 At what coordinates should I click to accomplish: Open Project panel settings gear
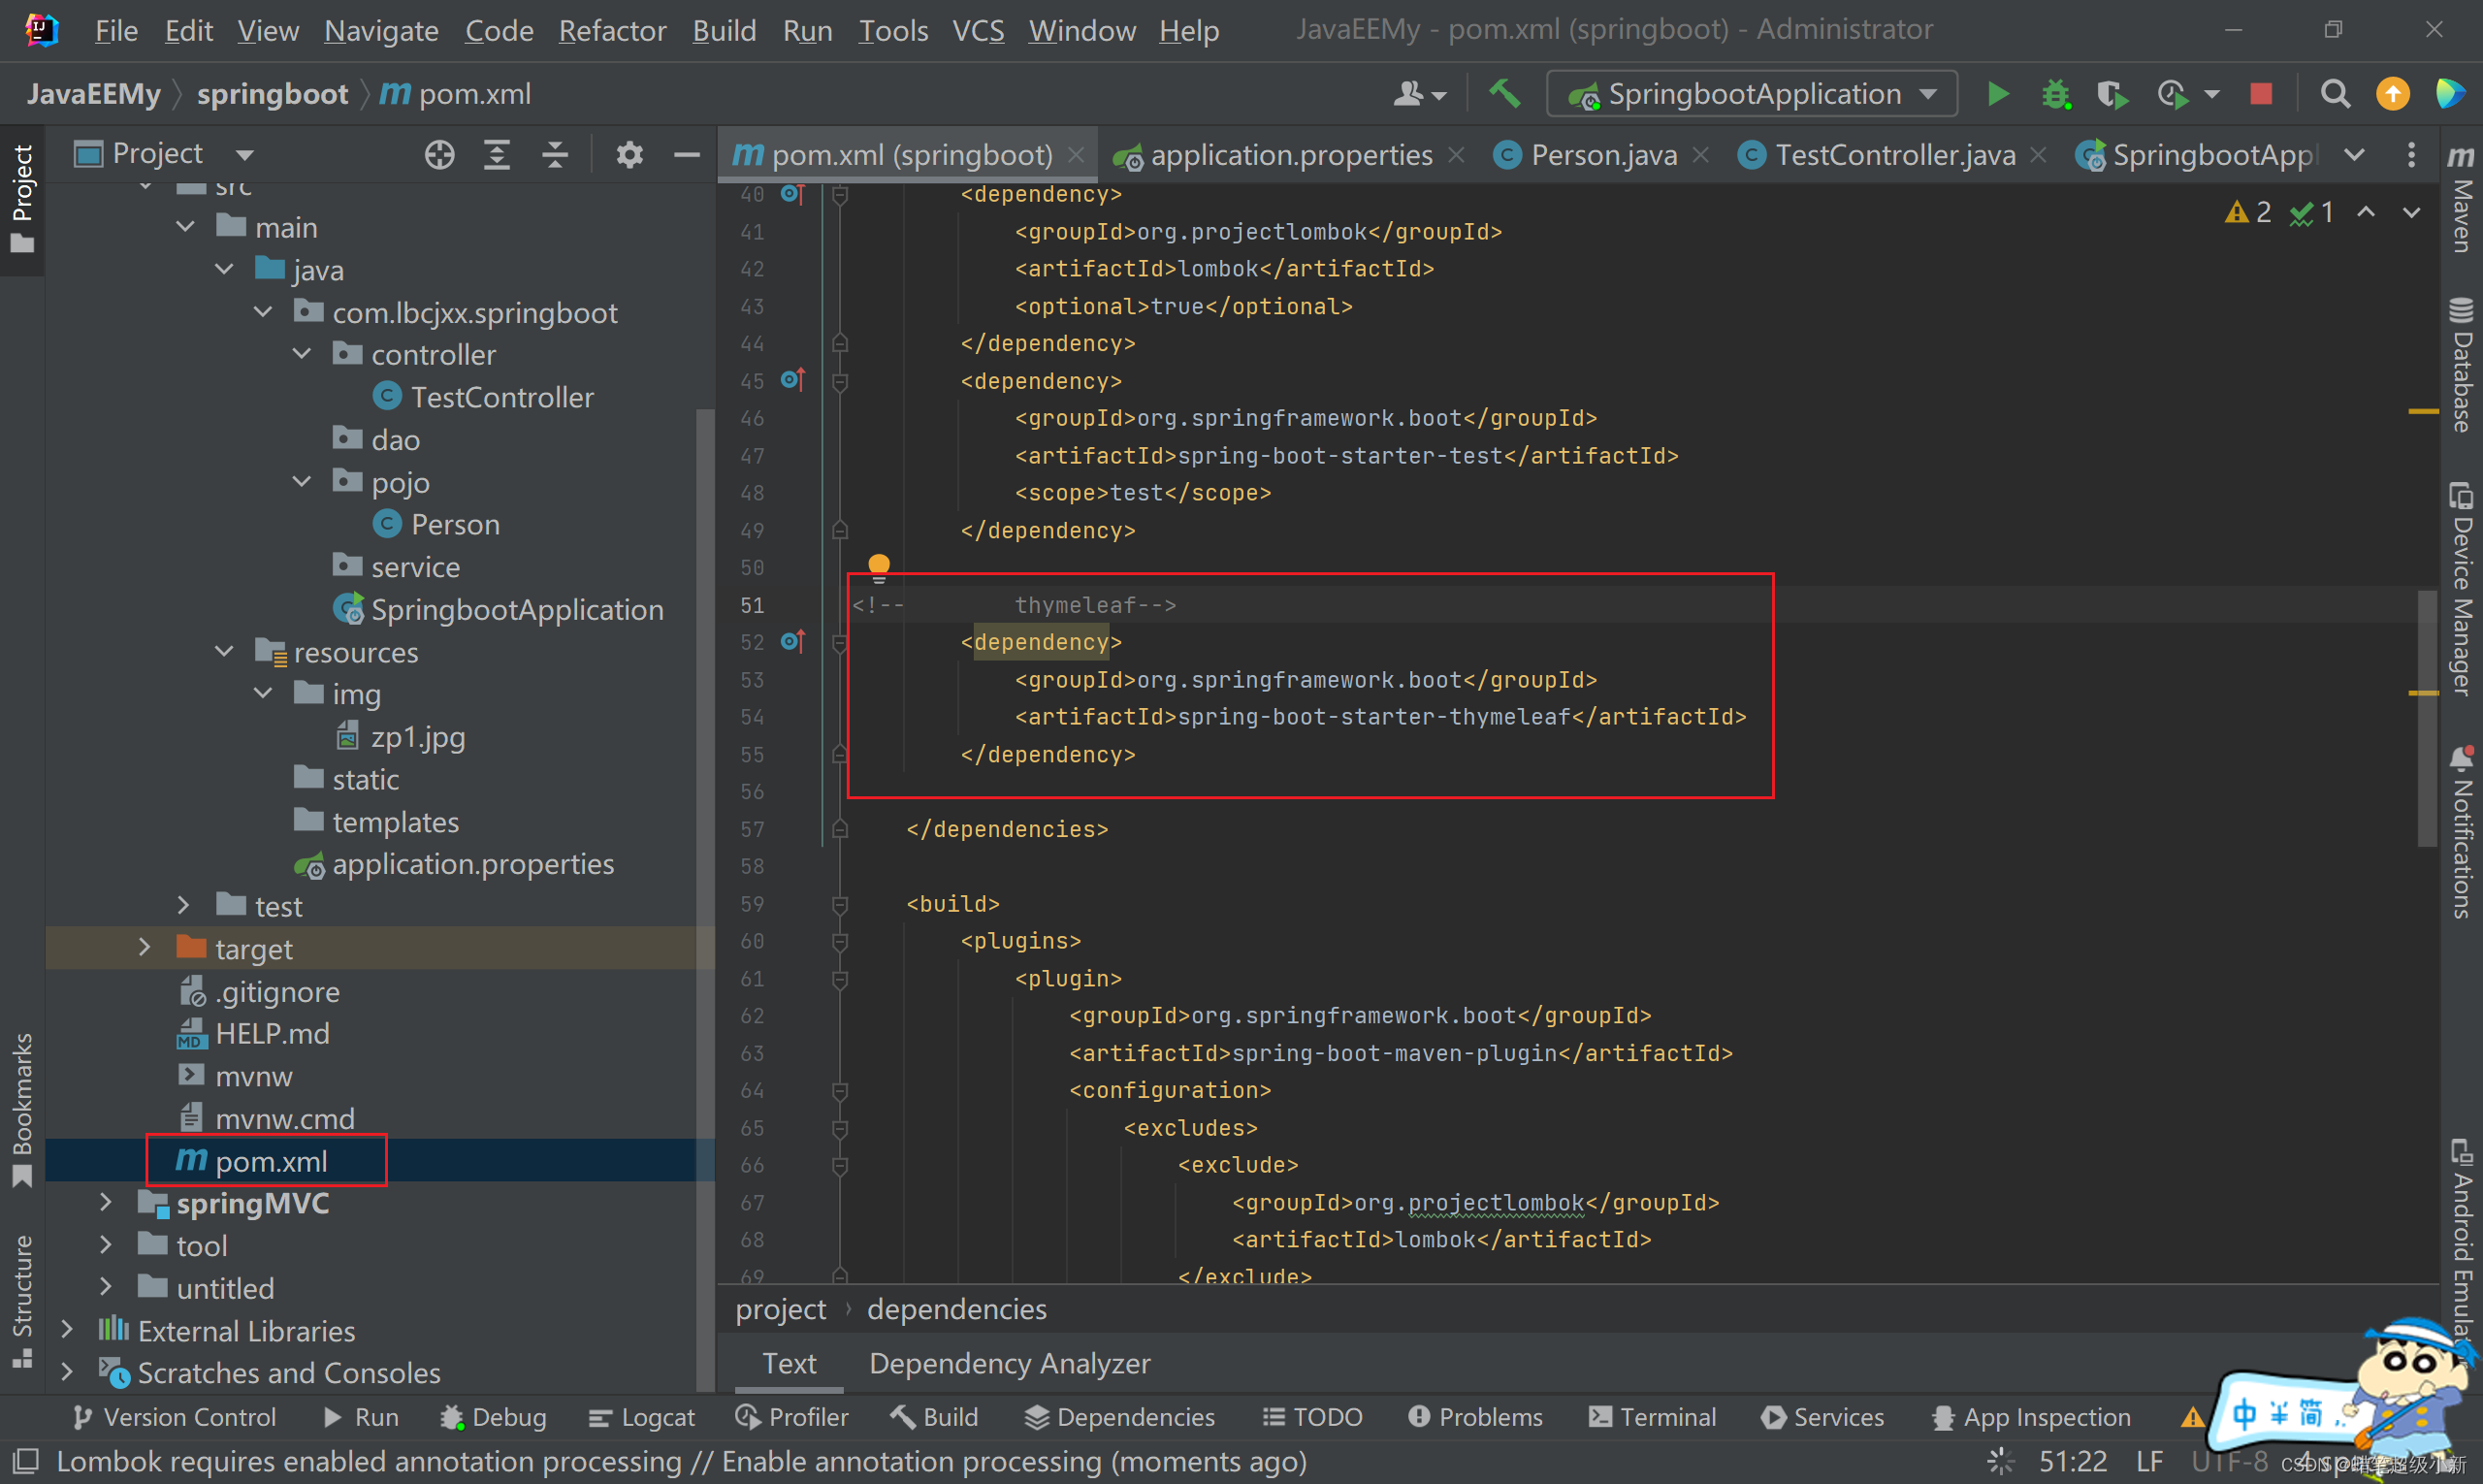(x=629, y=154)
